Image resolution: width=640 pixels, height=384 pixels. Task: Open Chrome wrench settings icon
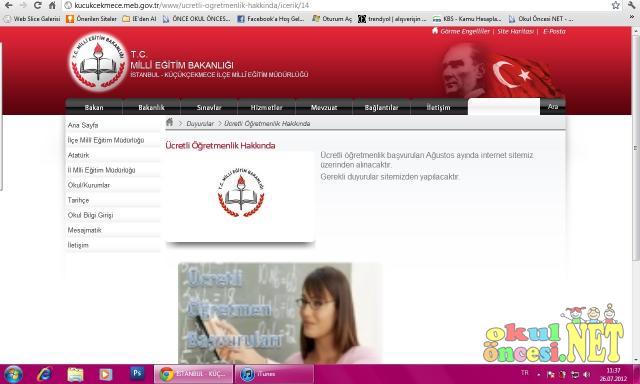click(632, 5)
